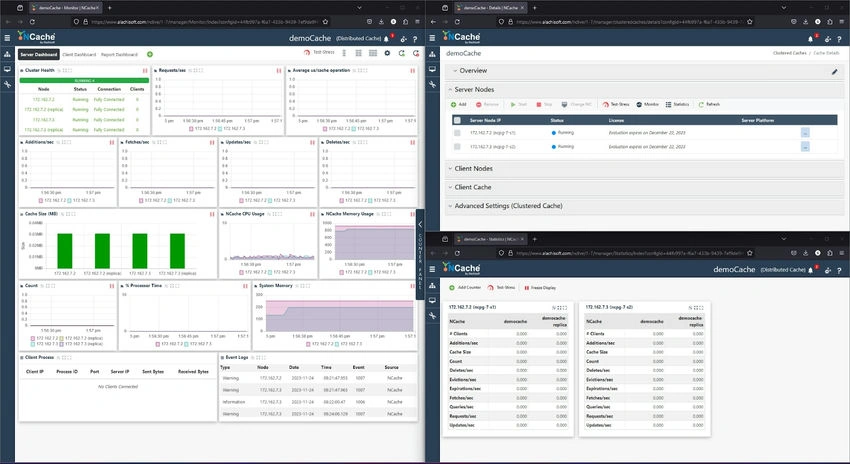850x464 pixels.
Task: Select demoCache Monitor browser tab
Action: 65,8
